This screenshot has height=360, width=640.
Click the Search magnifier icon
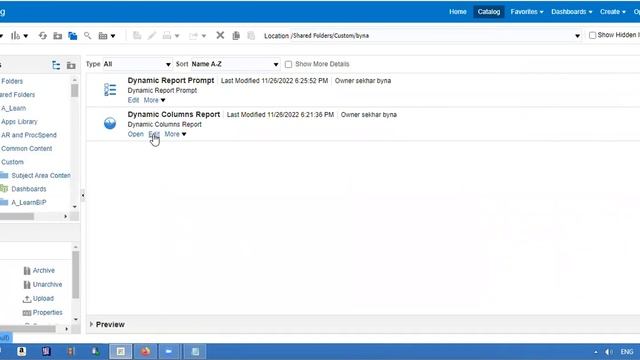(x=87, y=36)
